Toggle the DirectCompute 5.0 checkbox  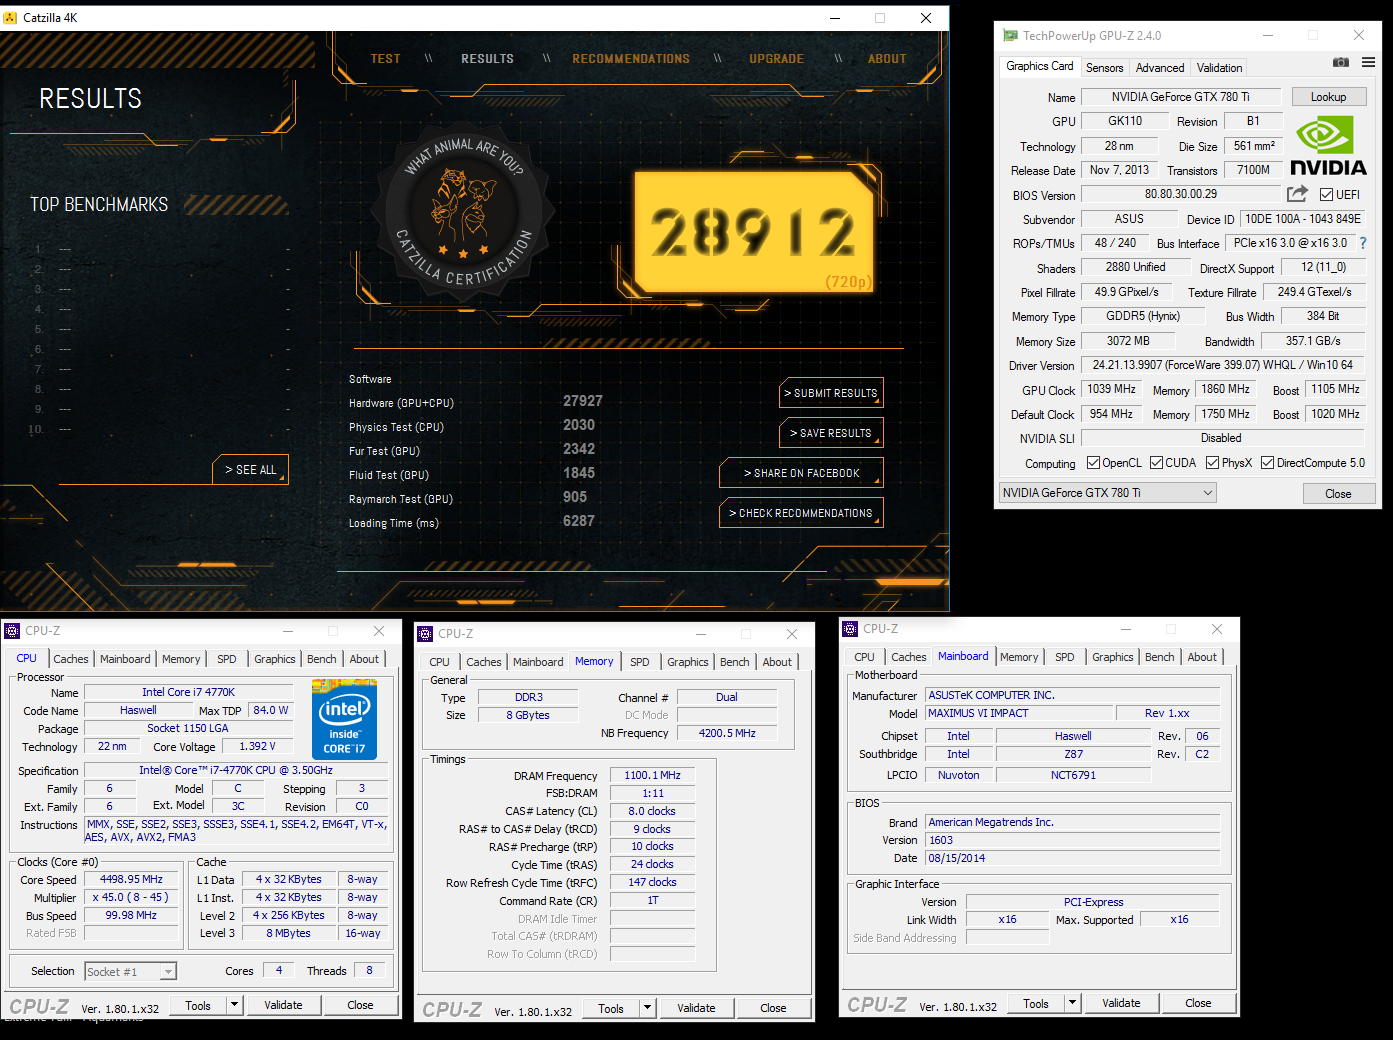pos(1267,463)
